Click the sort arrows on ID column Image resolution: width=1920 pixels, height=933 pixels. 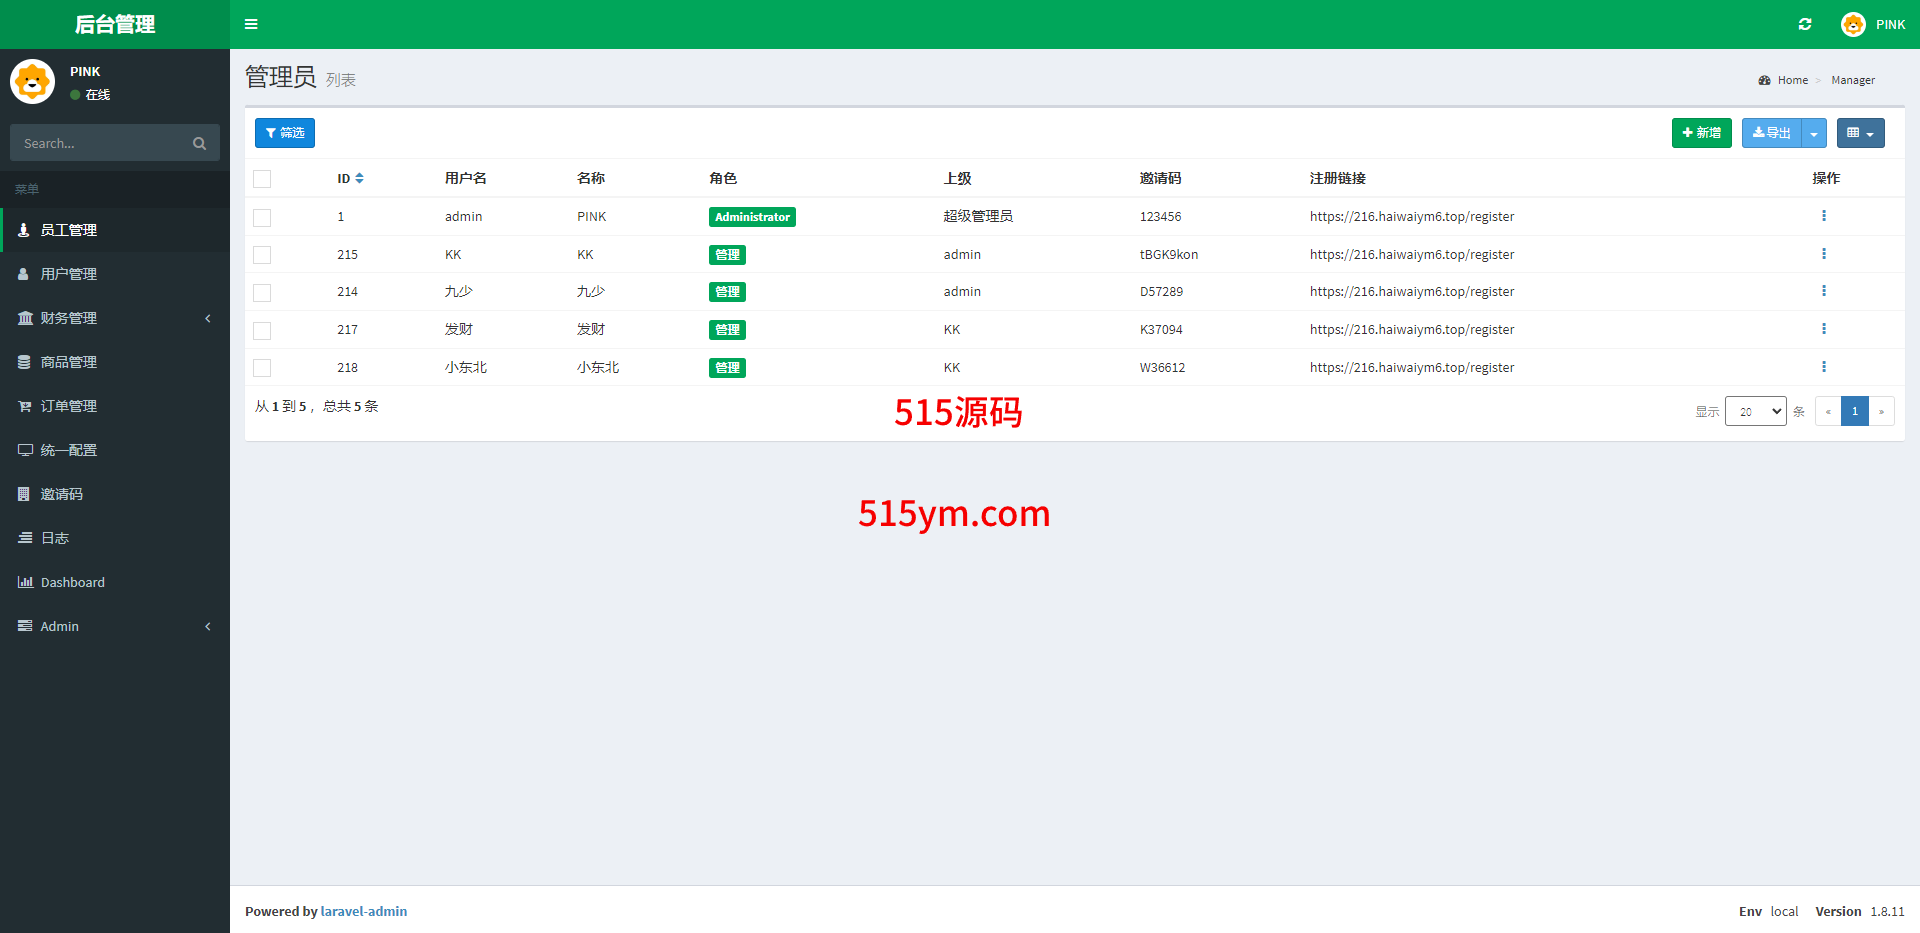[359, 178]
